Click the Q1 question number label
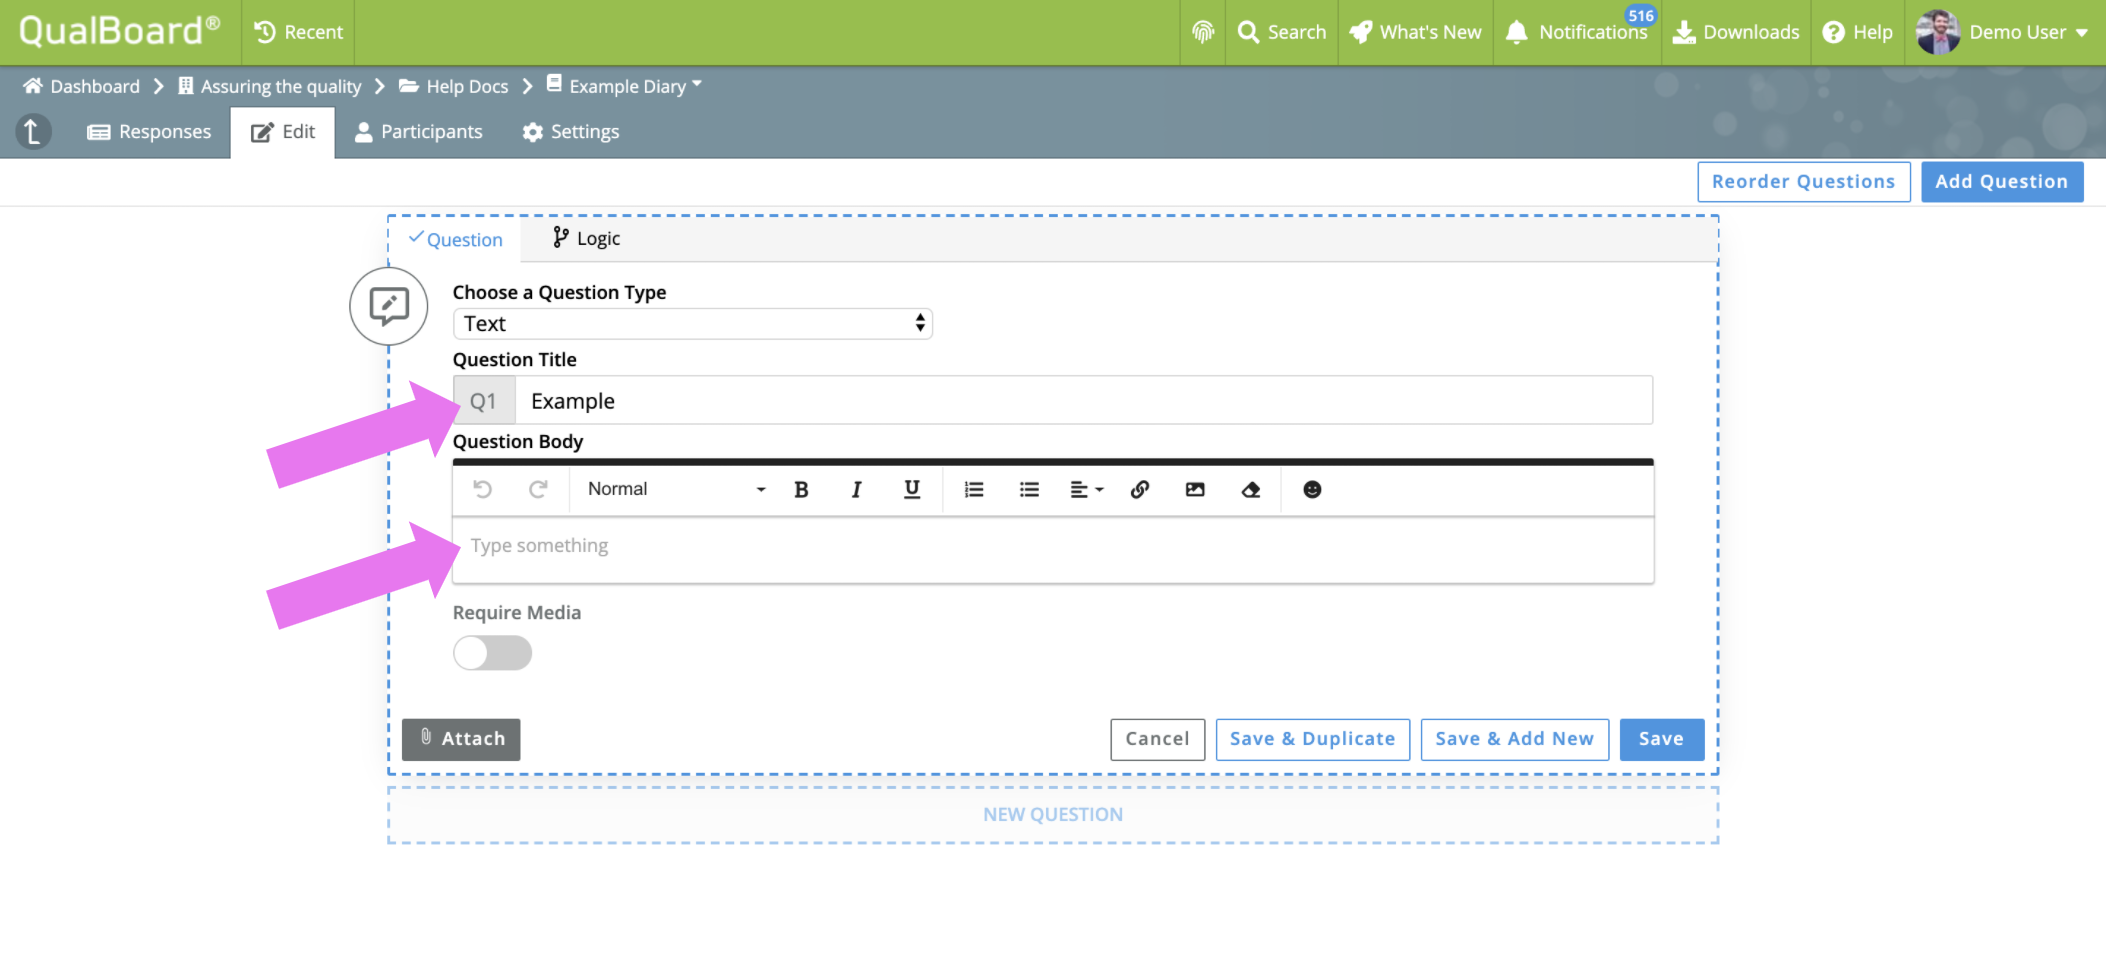This screenshot has height=980, width=2106. point(484,401)
